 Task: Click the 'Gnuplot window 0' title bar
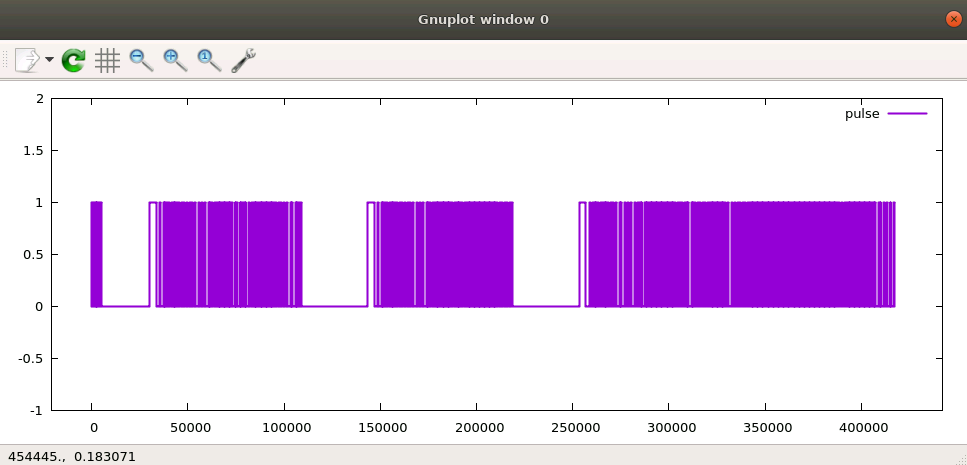pyautogui.click(x=482, y=19)
